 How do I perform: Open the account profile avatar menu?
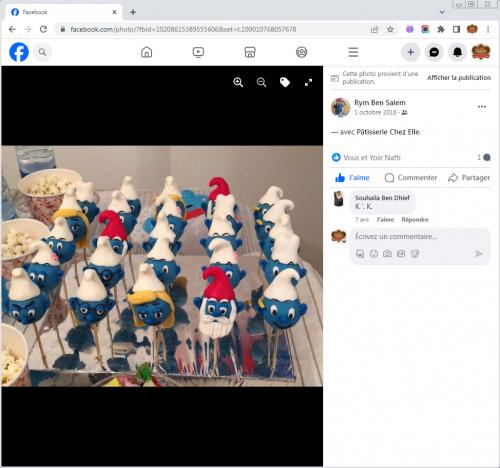(x=481, y=52)
